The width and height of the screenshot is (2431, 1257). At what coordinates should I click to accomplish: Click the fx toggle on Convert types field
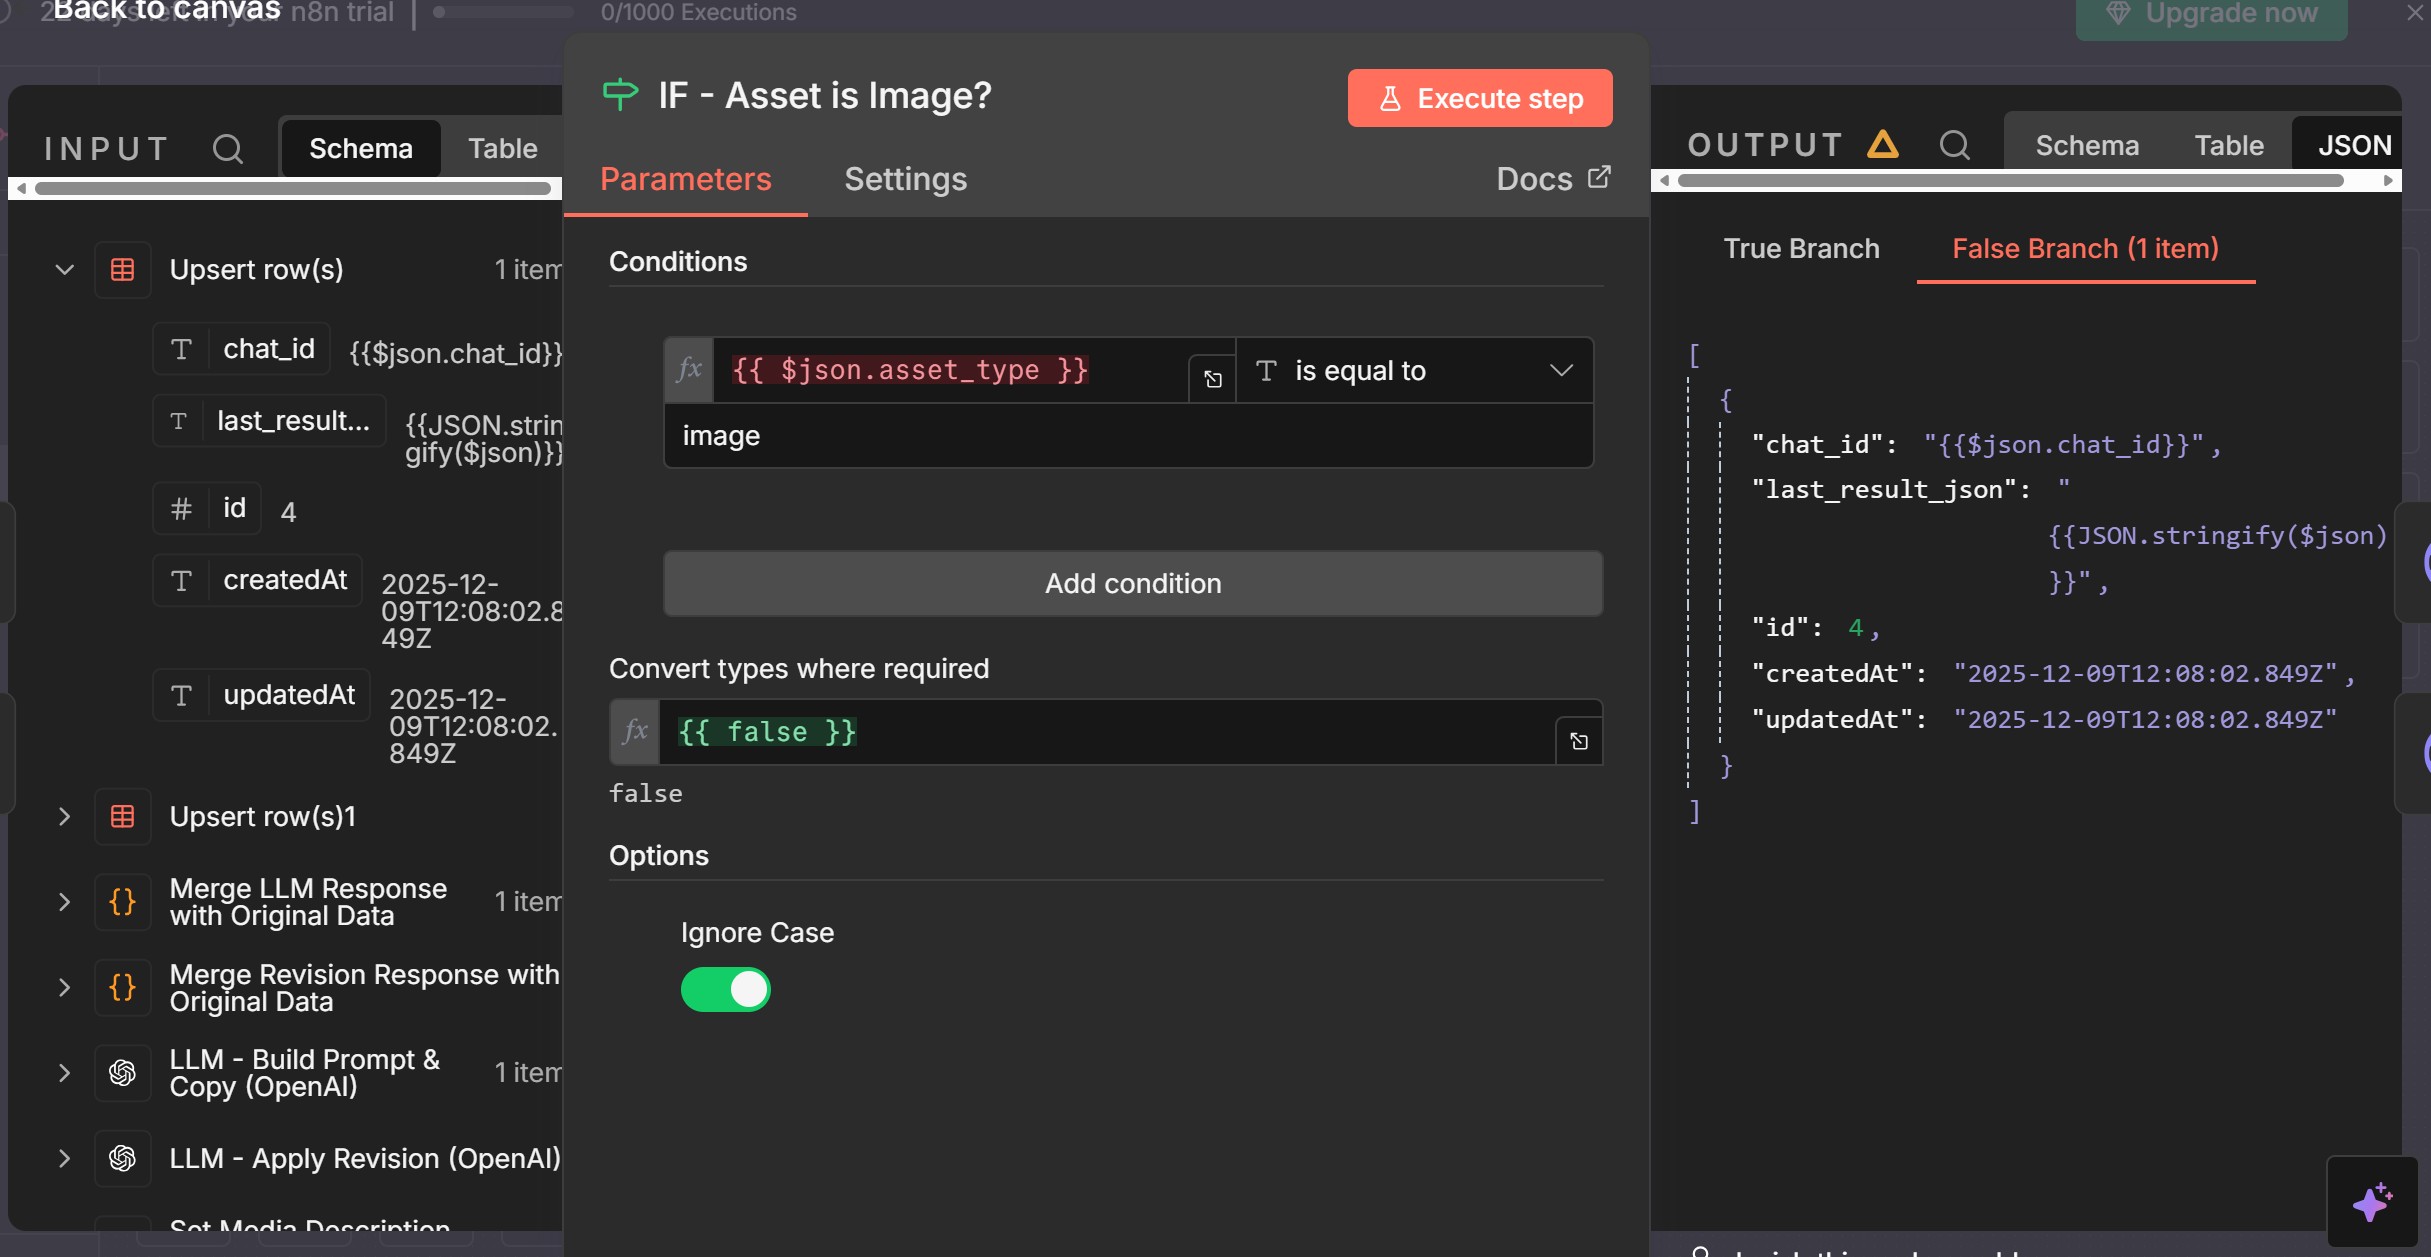point(635,732)
